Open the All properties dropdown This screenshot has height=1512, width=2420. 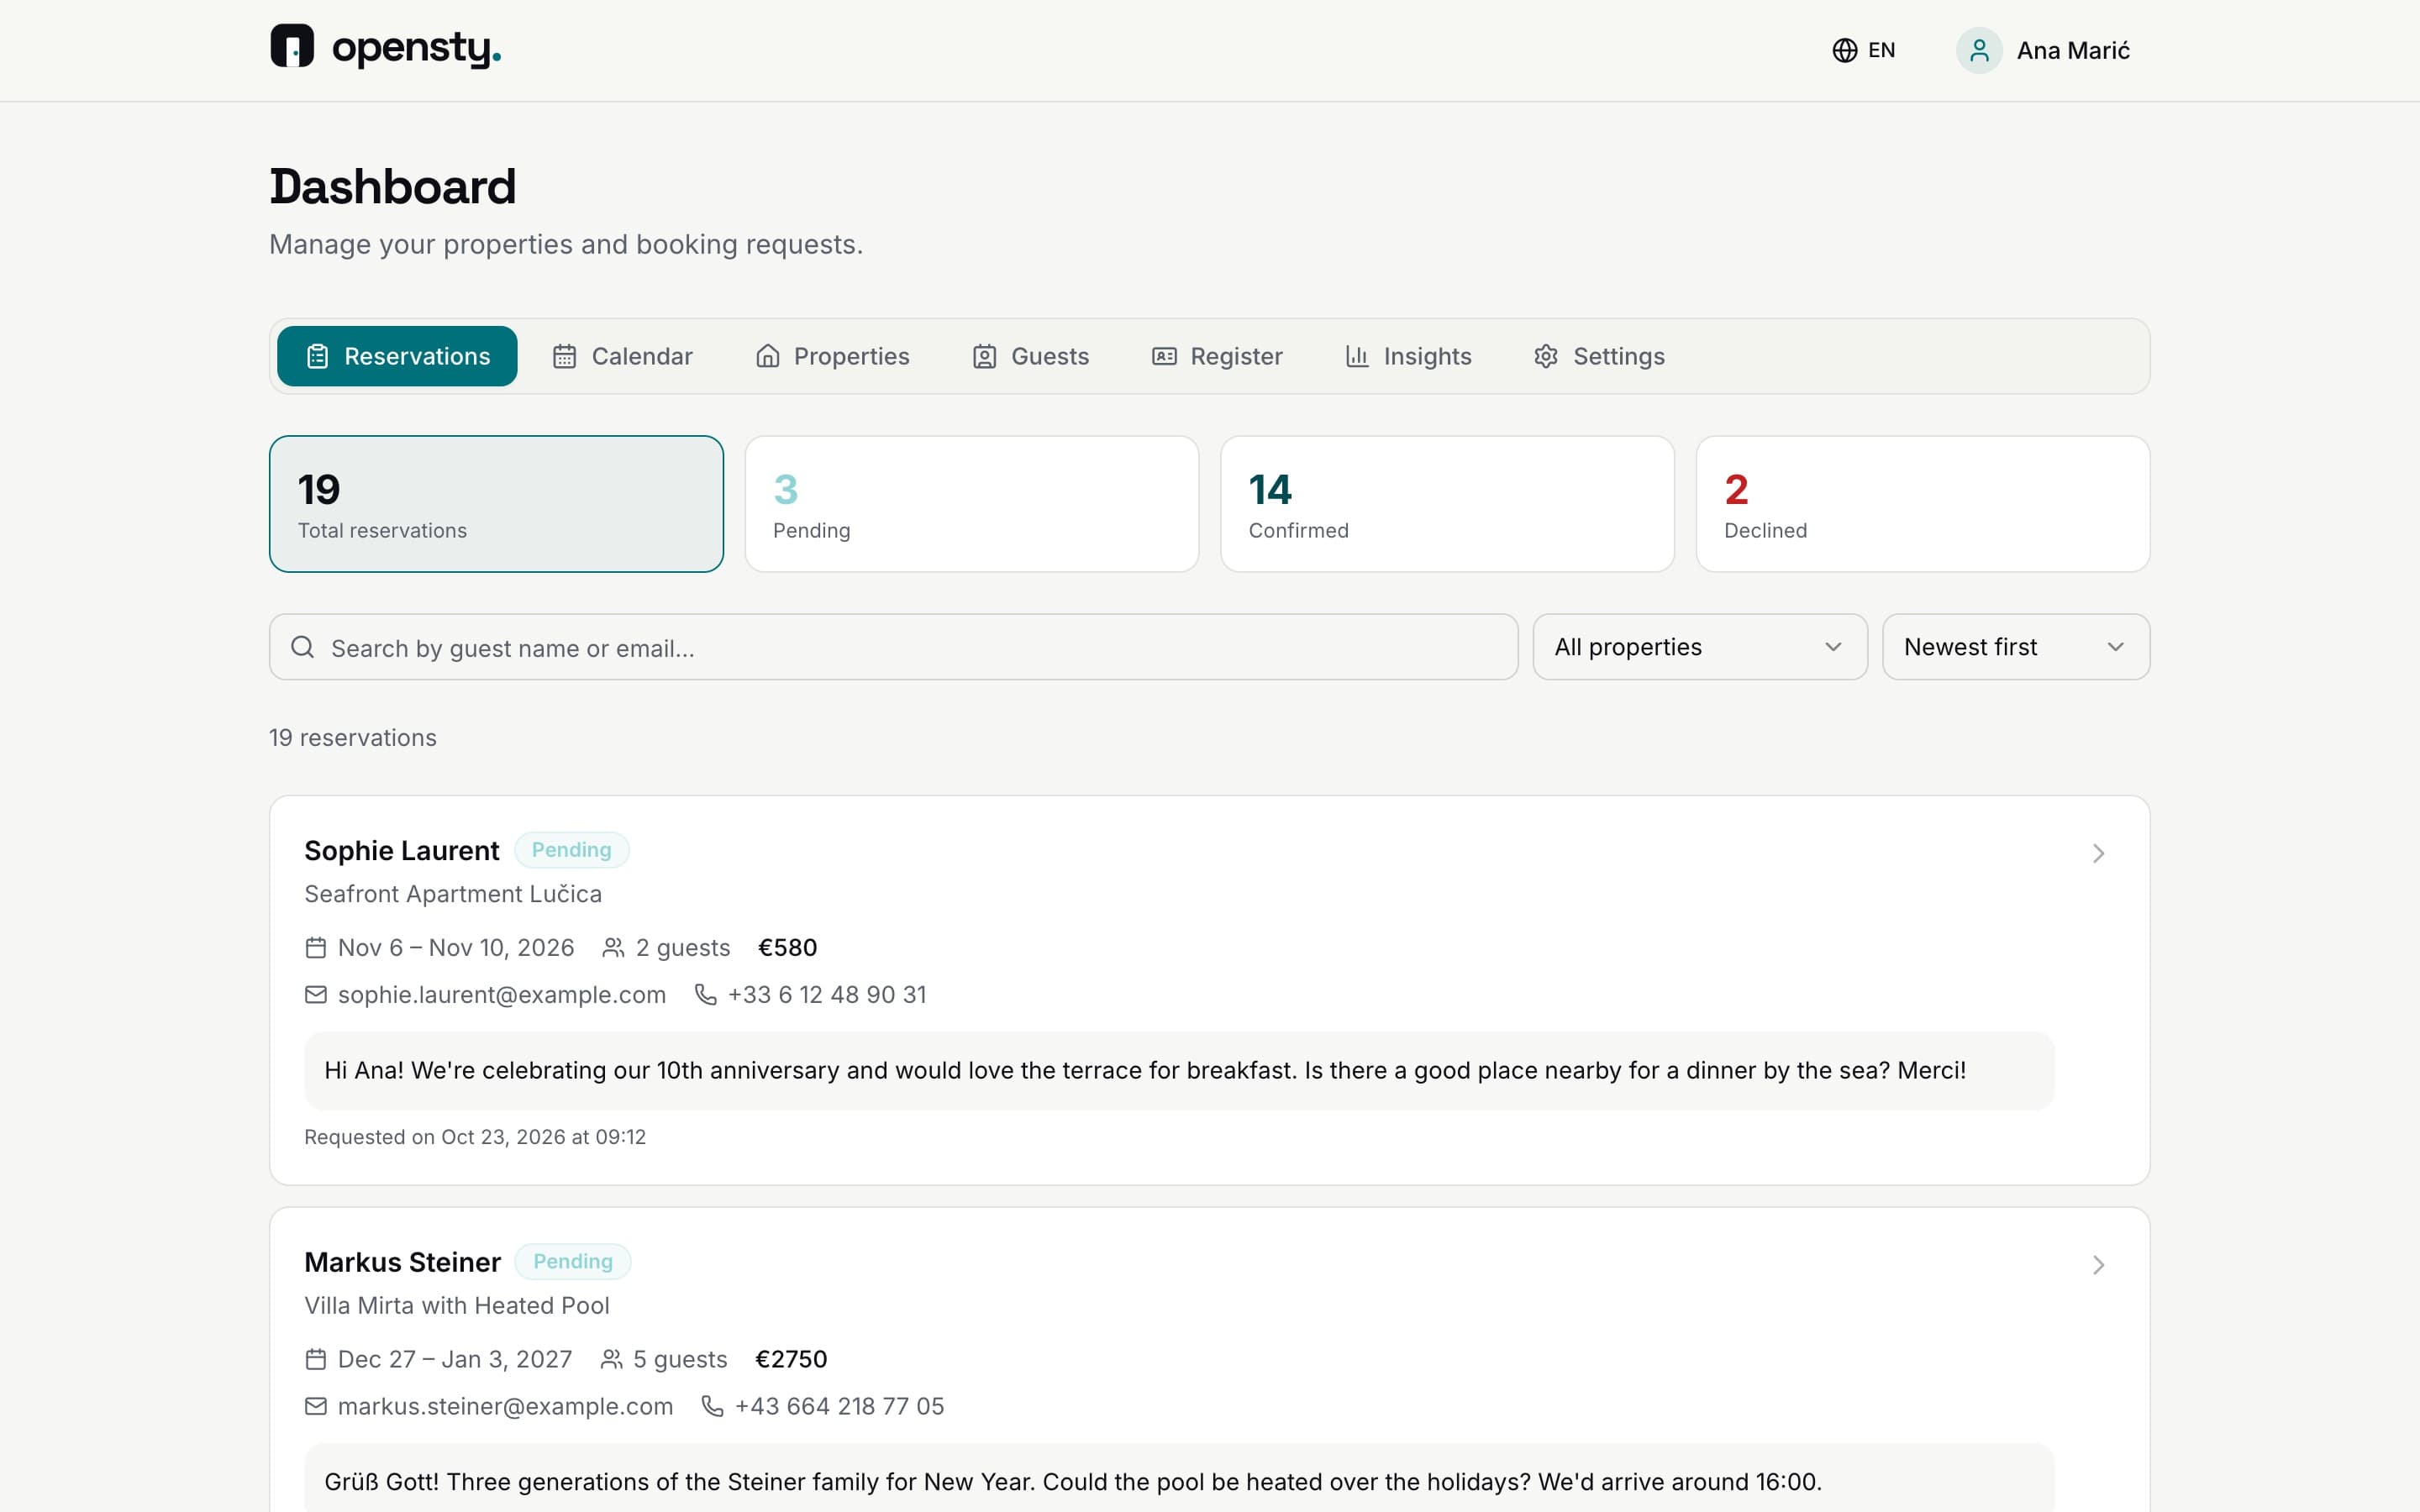(1700, 647)
